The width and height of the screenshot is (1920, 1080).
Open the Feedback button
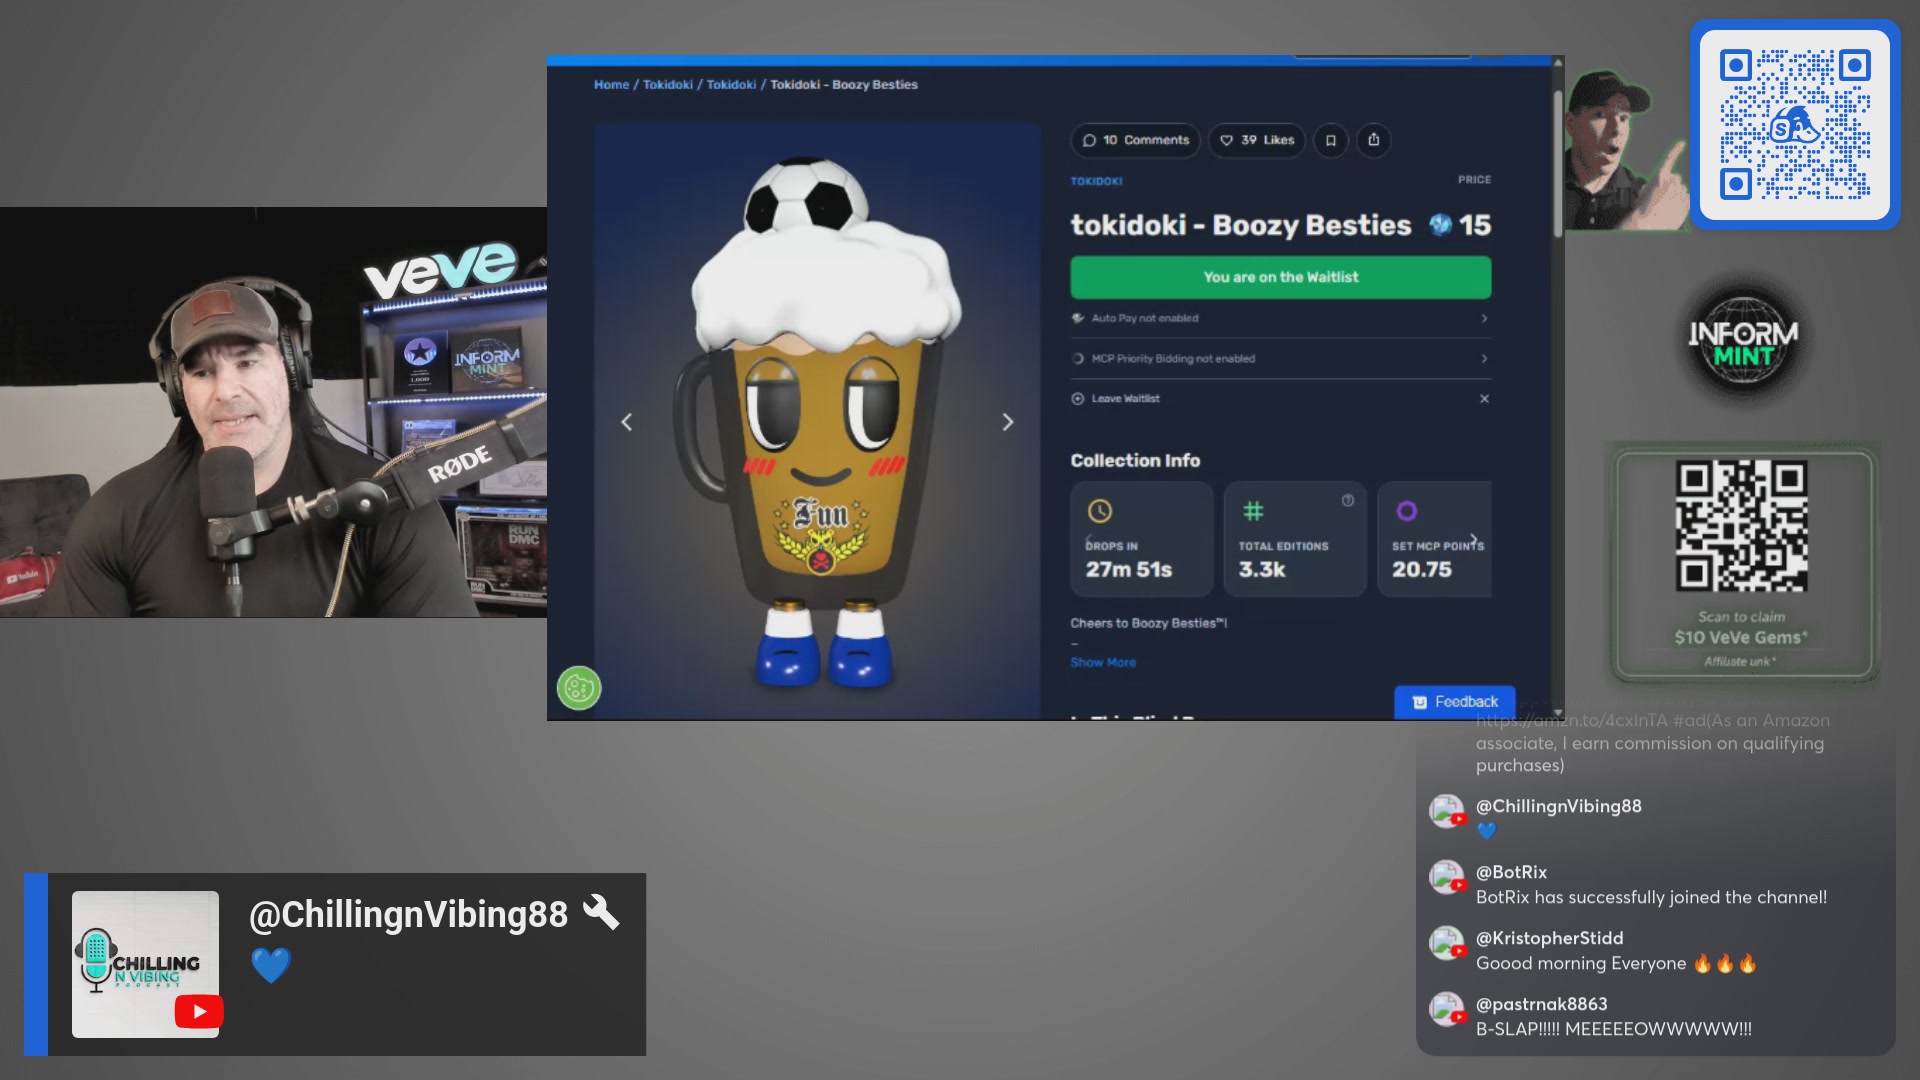click(x=1455, y=702)
